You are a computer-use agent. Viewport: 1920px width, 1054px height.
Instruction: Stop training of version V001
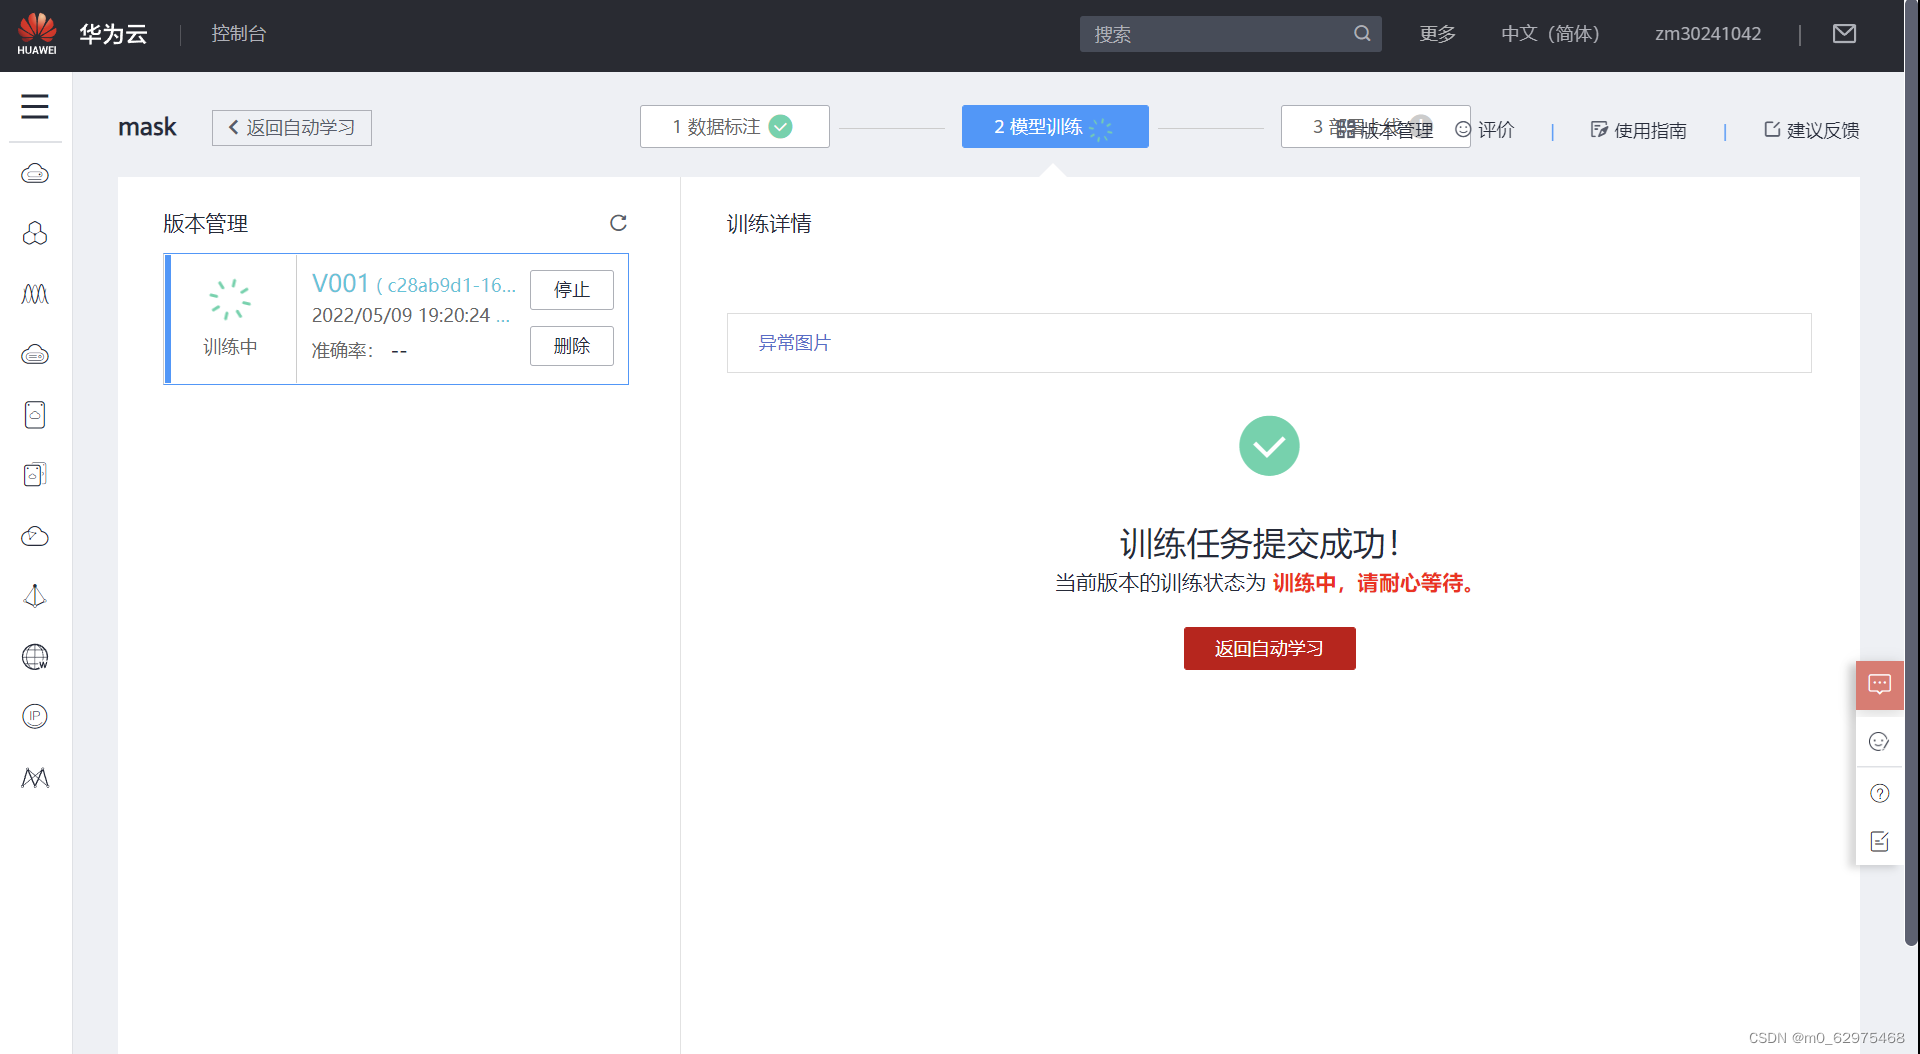[572, 290]
